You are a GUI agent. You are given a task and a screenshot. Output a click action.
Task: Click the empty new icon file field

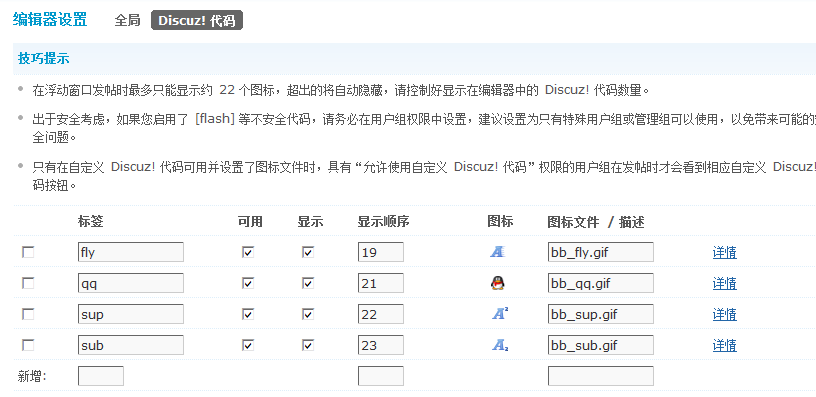click(601, 376)
